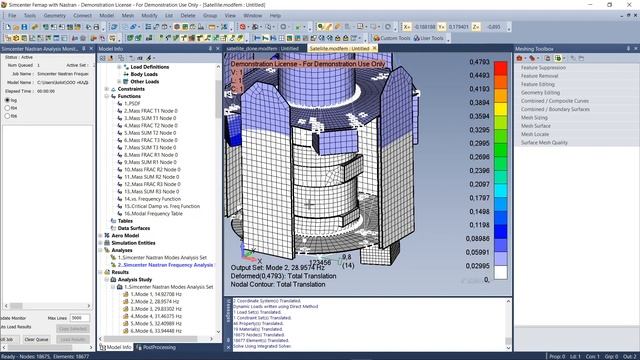
Task: Click the green icon in Meshing Toolbox toolbar
Action: click(558, 58)
